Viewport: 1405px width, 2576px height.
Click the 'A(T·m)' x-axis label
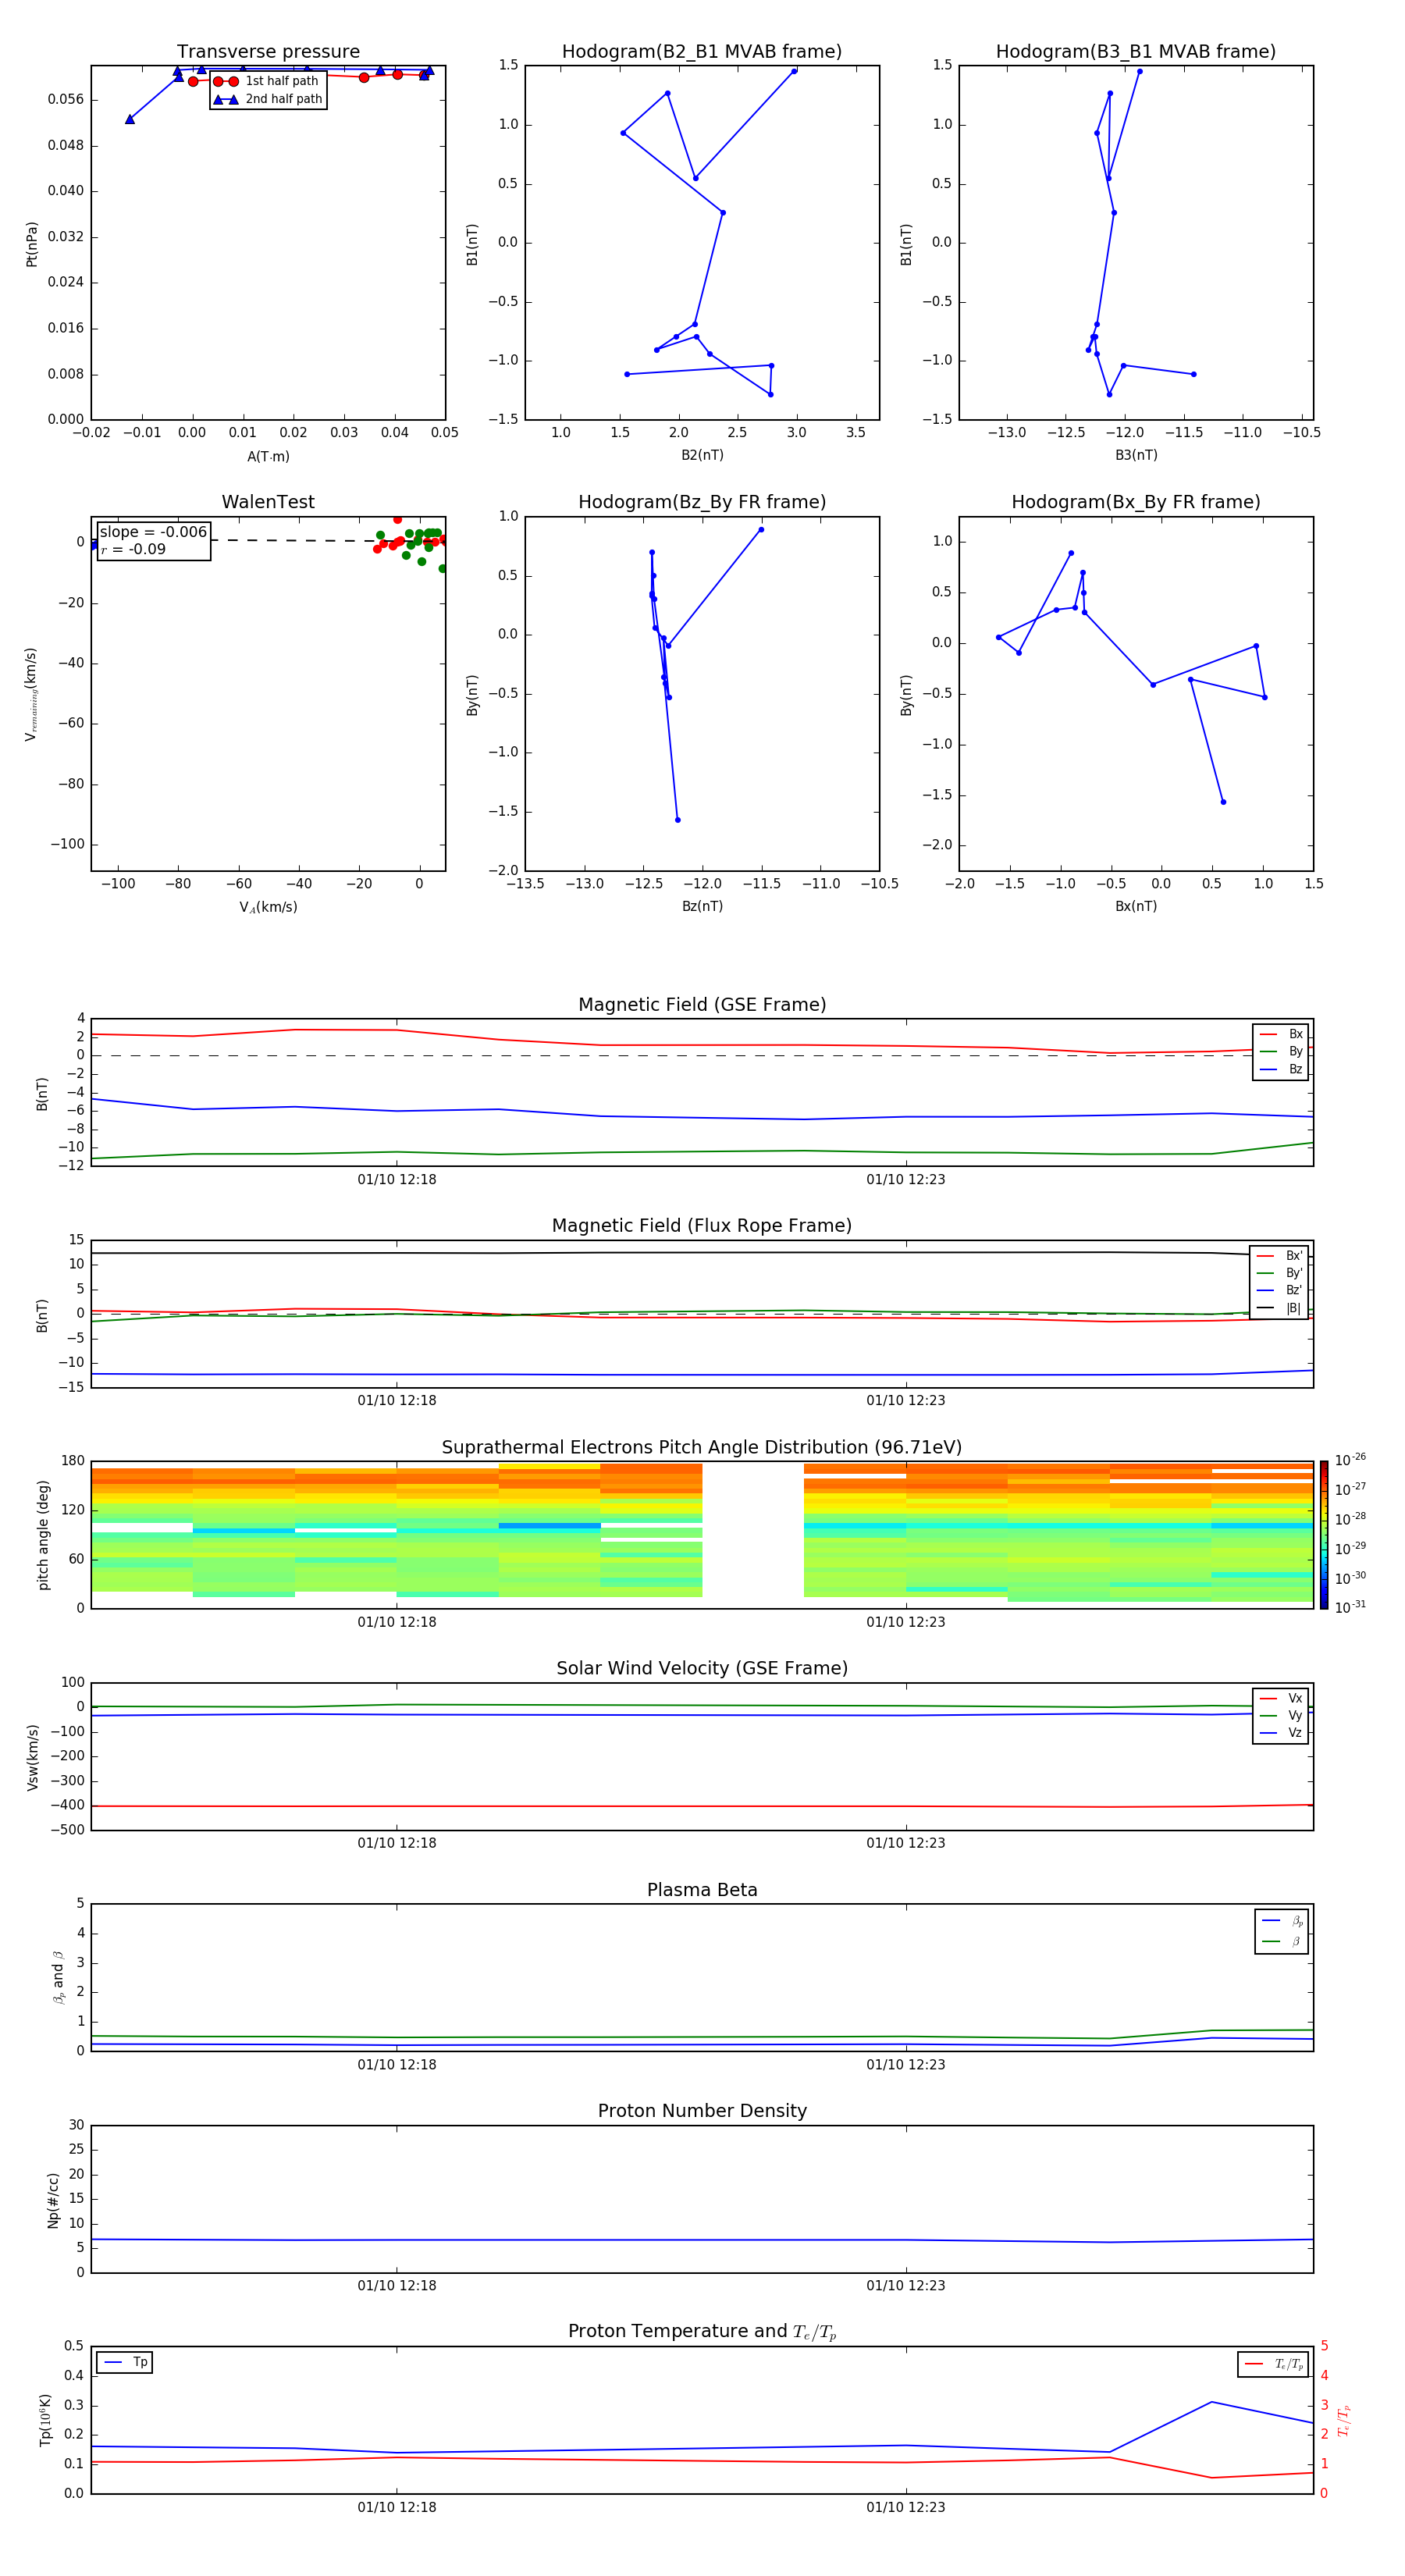tap(268, 457)
